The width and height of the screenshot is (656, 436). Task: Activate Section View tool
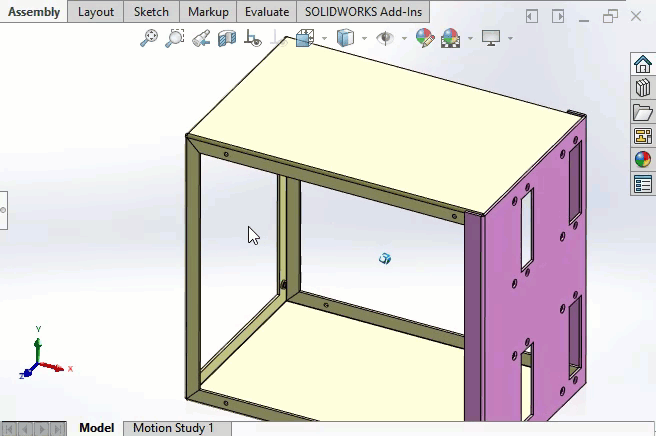(x=227, y=38)
